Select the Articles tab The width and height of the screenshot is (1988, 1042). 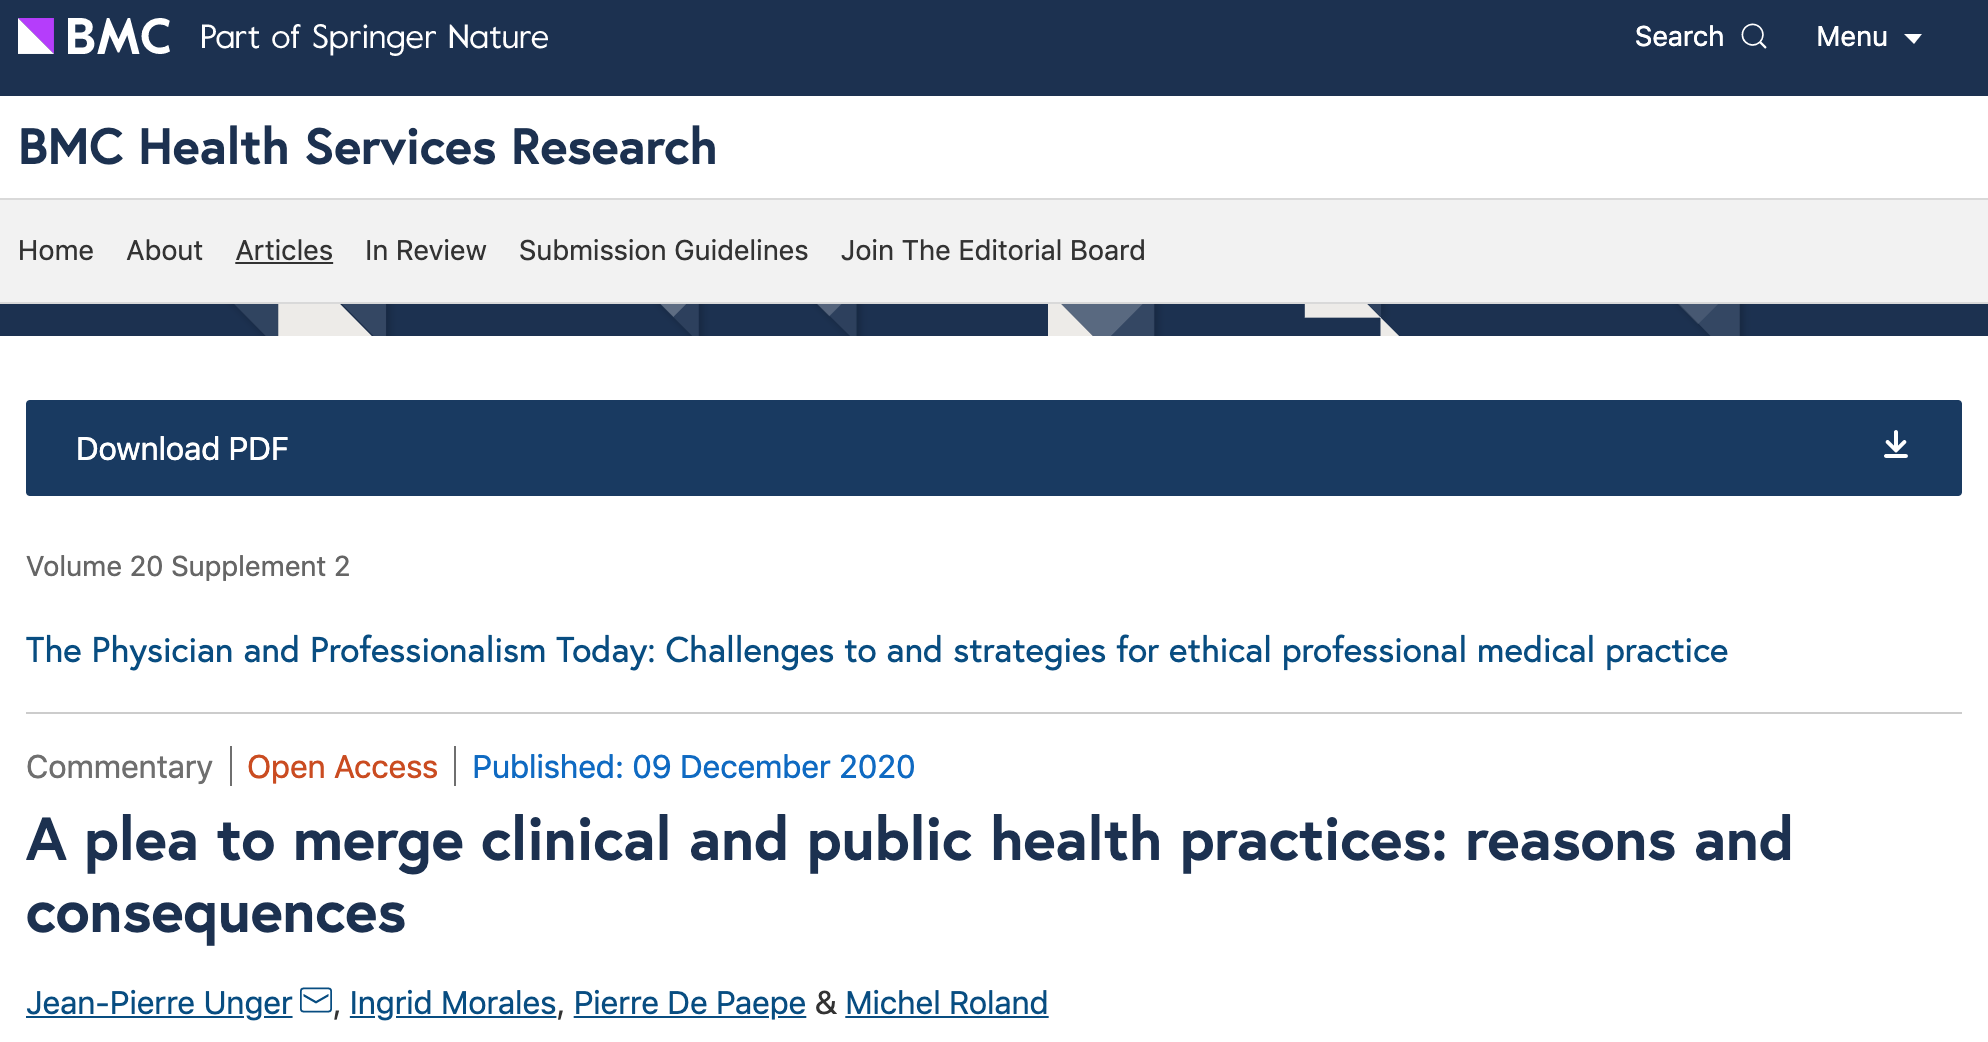point(284,250)
